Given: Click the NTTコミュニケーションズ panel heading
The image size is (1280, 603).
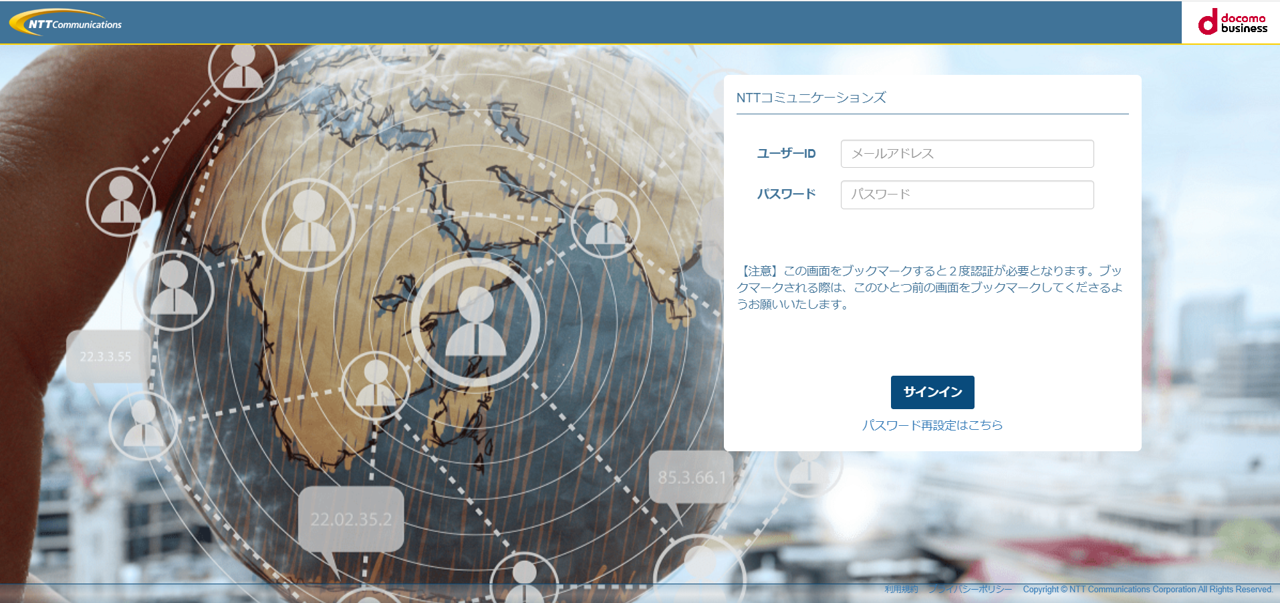Looking at the screenshot, I should (x=811, y=98).
